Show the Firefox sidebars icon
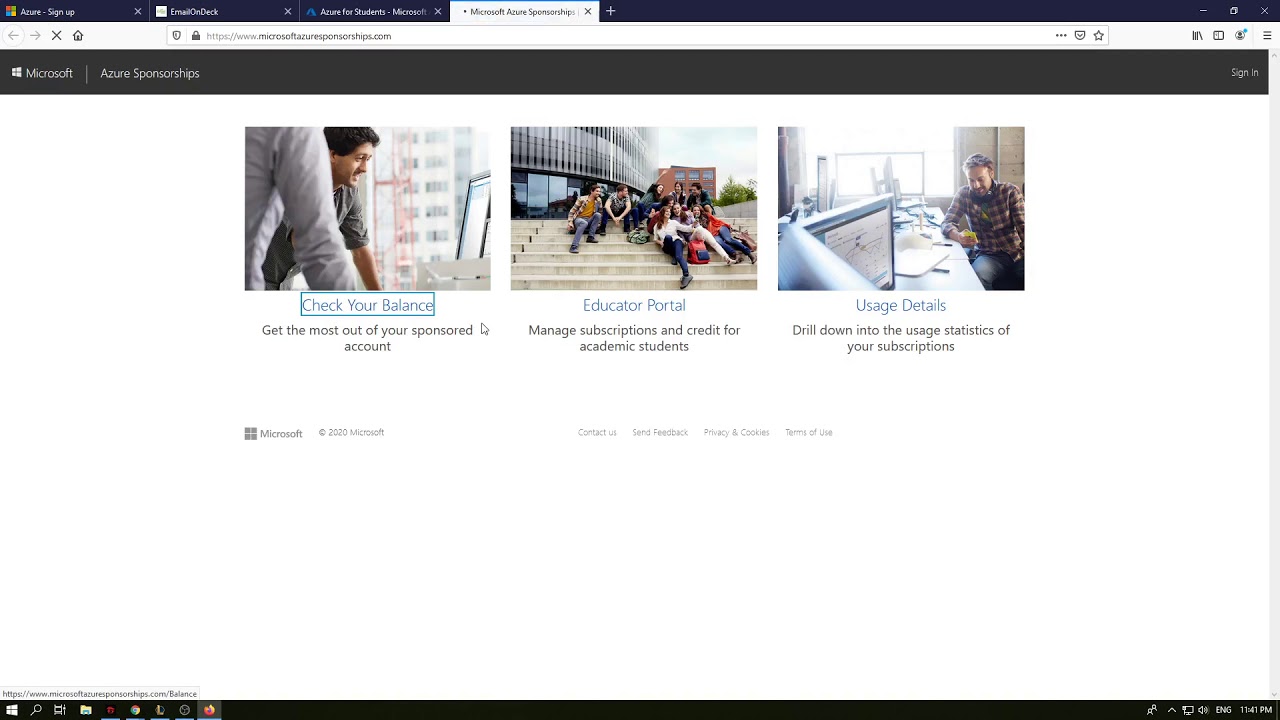 pos(1218,36)
